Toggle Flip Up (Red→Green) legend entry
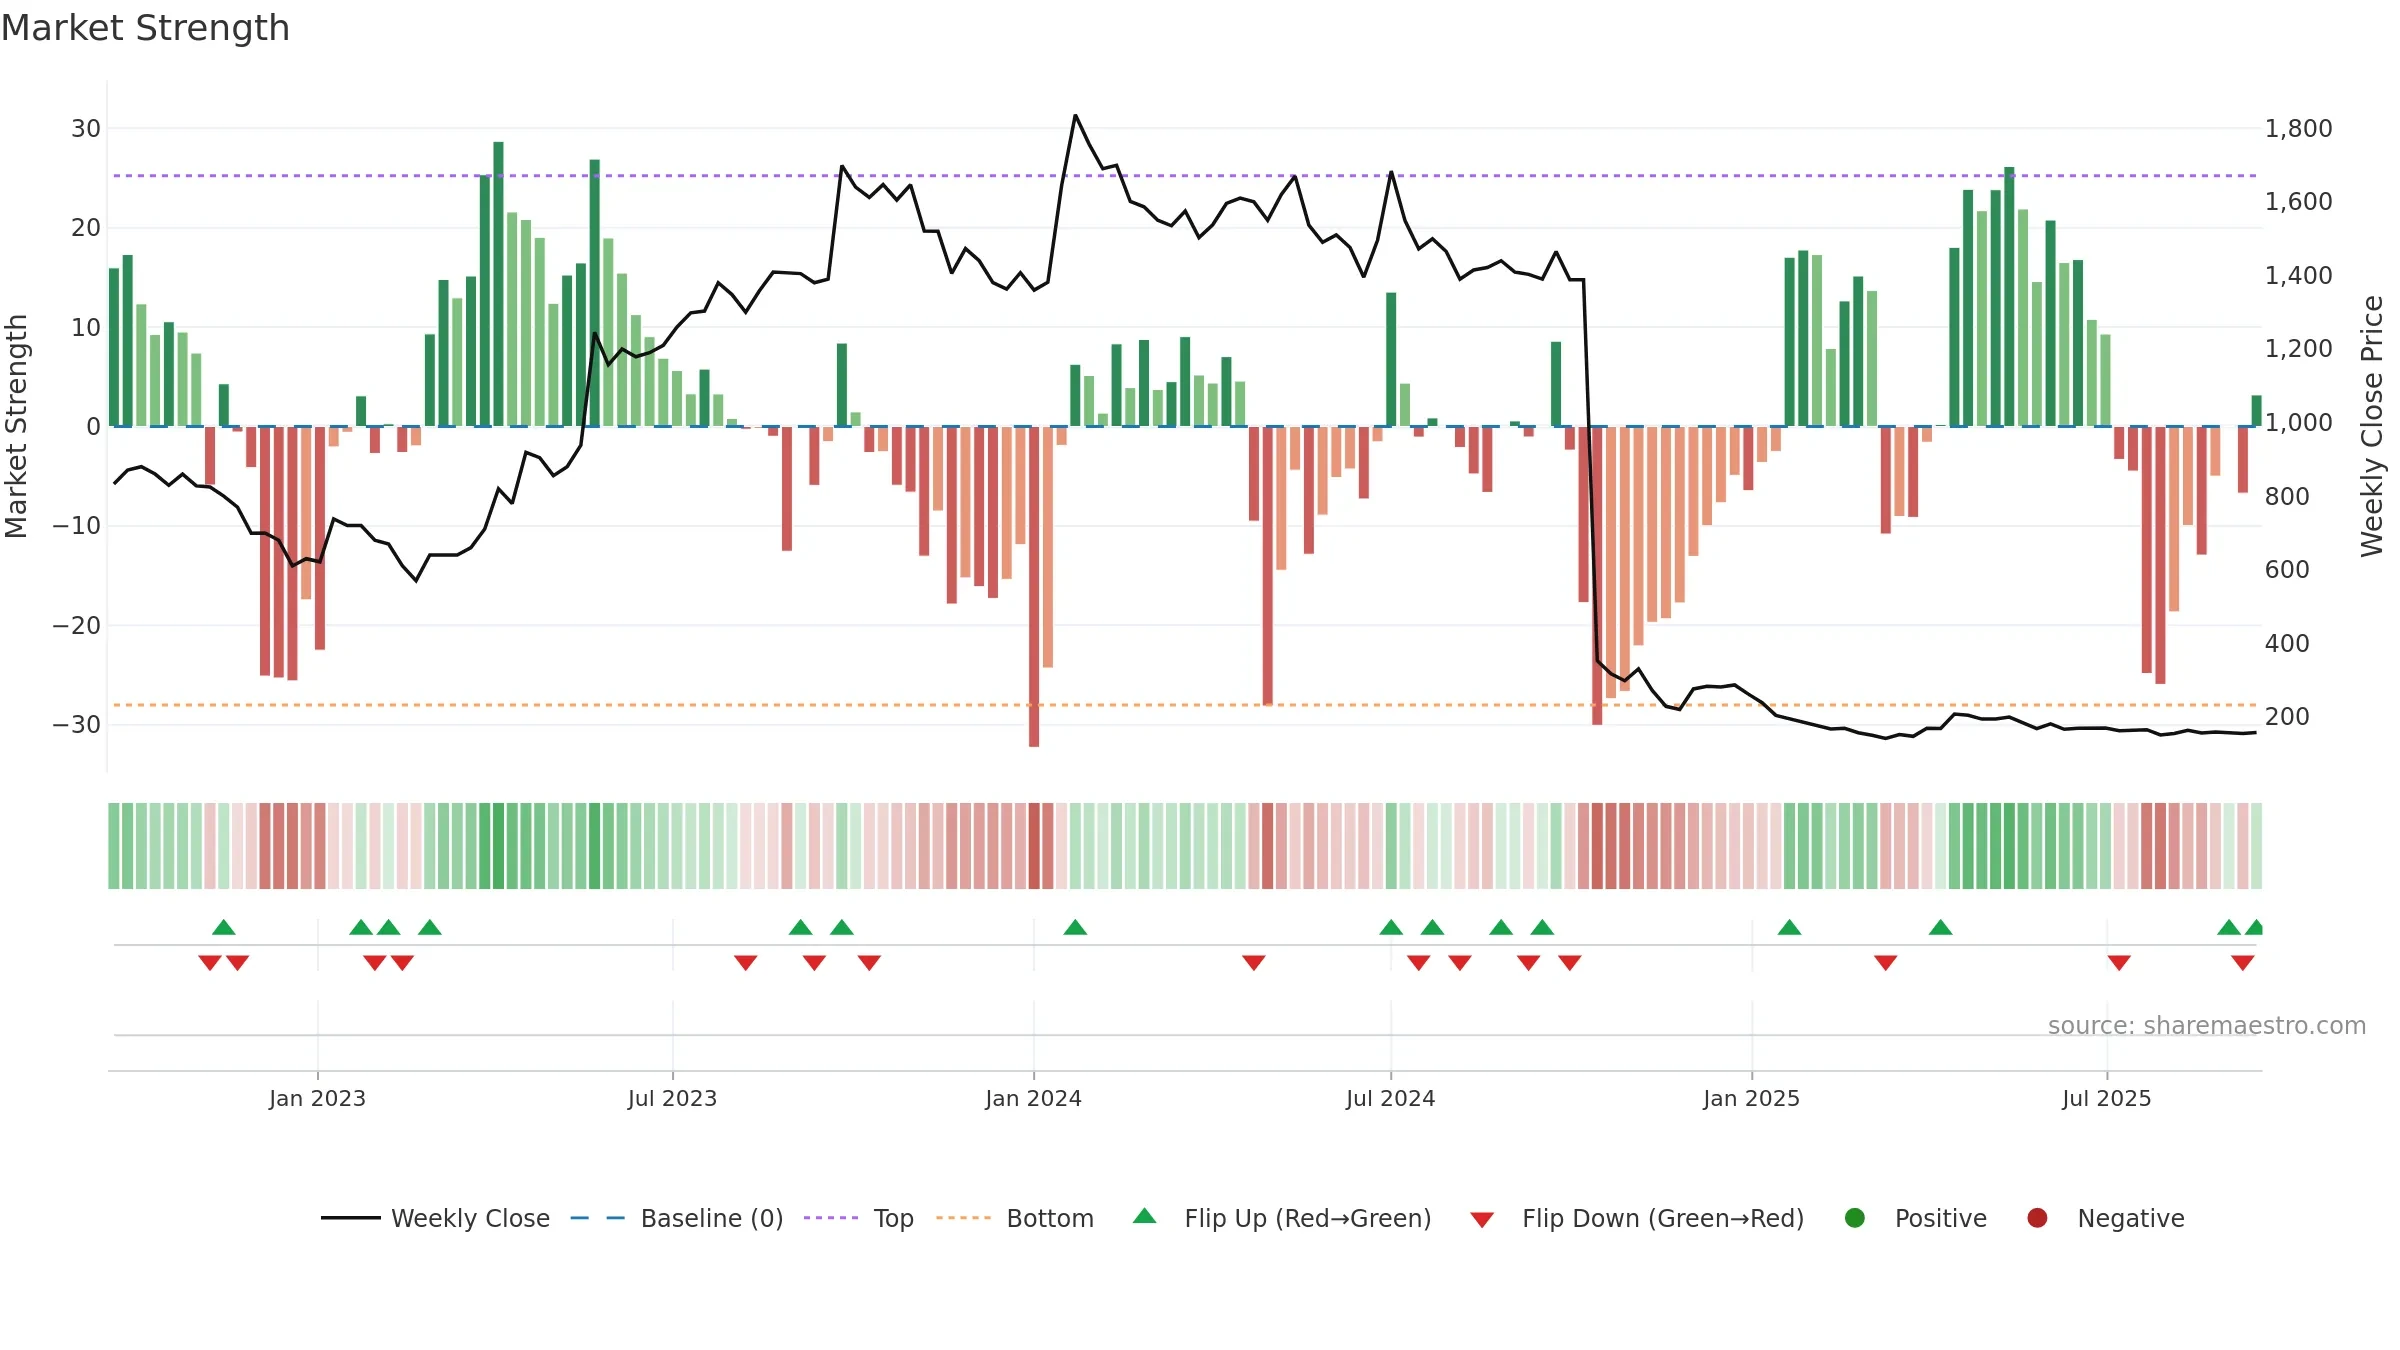The height and width of the screenshot is (1350, 2400). 1282,1218
